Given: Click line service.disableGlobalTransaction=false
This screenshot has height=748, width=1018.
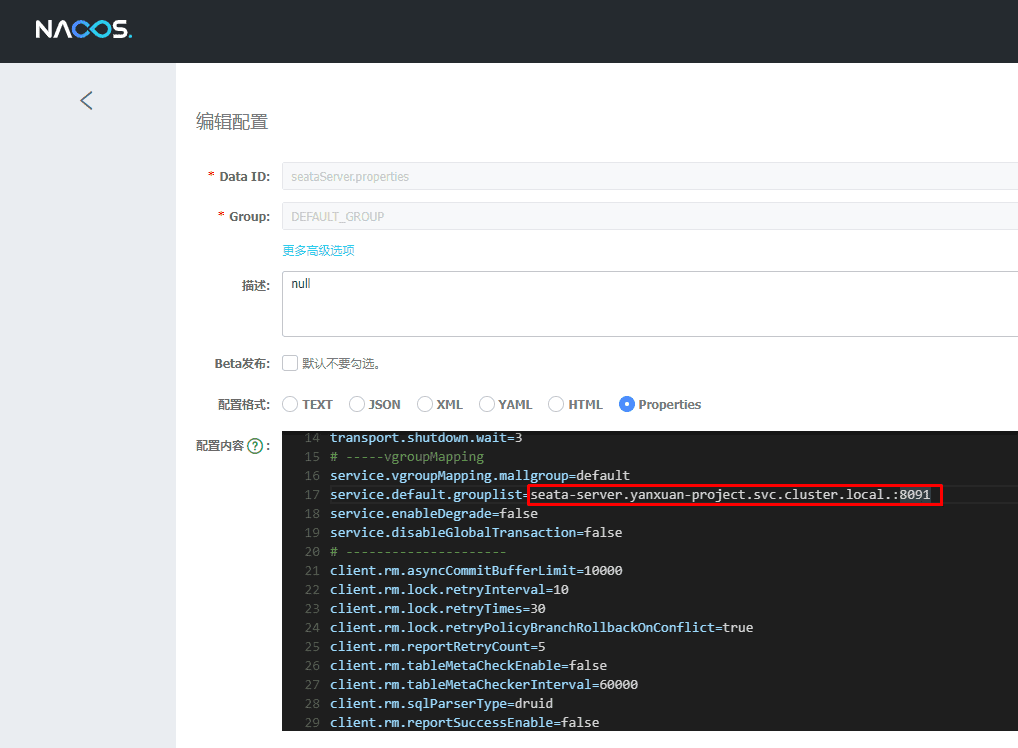Looking at the screenshot, I should [476, 532].
